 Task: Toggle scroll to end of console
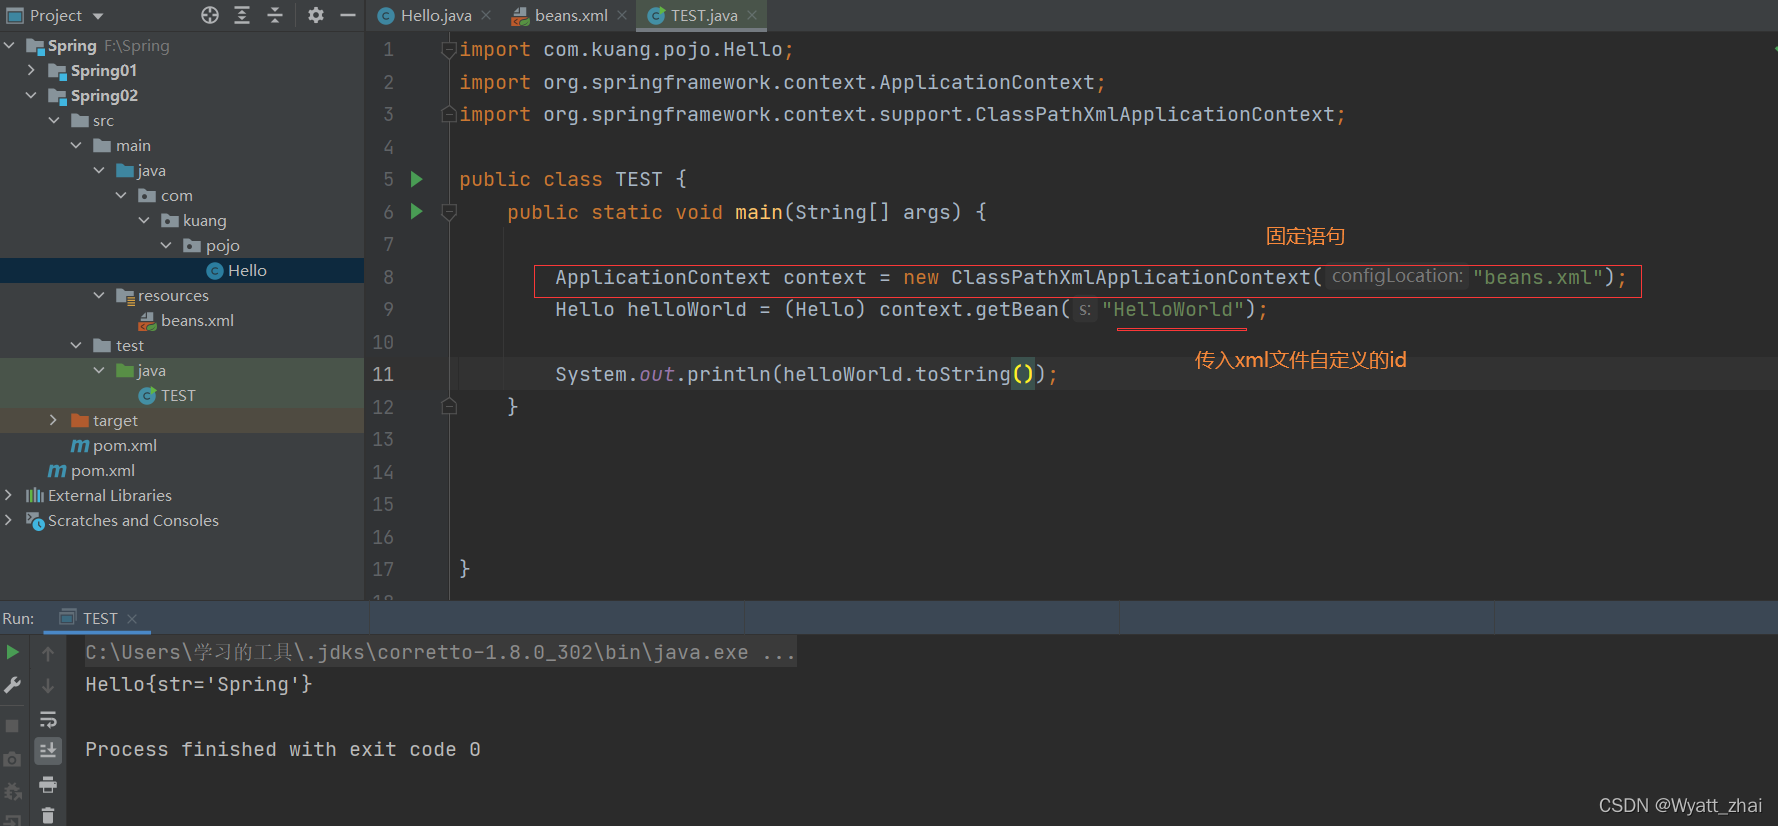coord(48,751)
